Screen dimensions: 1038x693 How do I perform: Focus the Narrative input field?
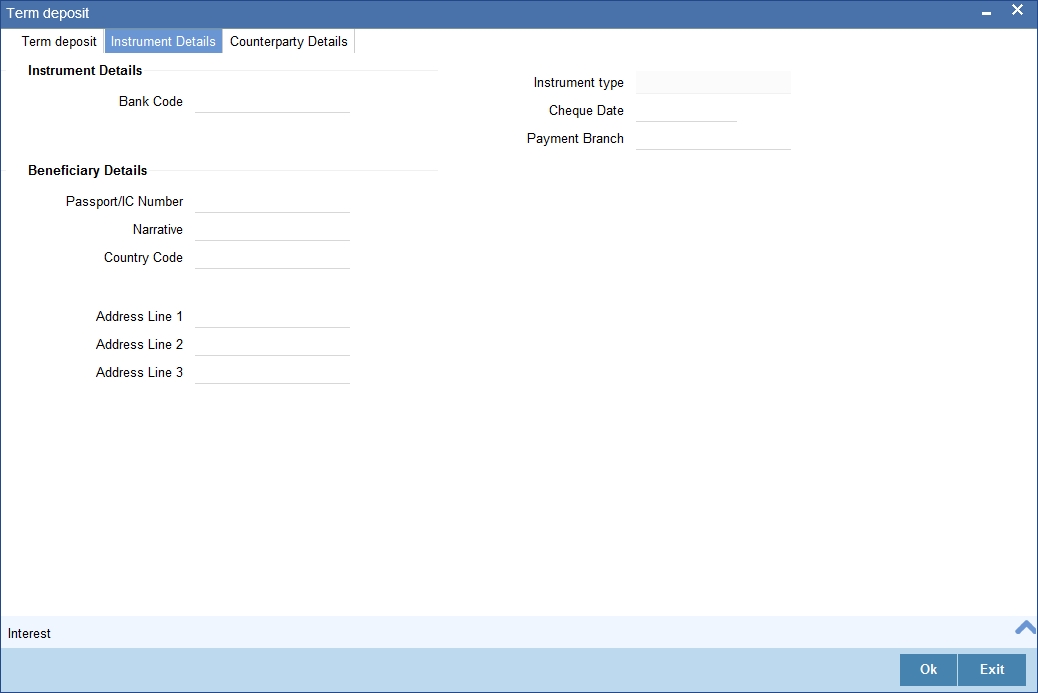(x=272, y=229)
